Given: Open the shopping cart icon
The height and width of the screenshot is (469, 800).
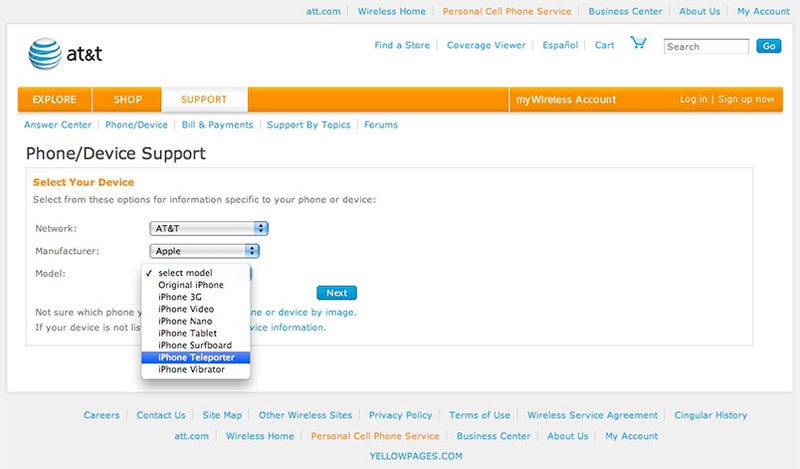Looking at the screenshot, I should 638,42.
